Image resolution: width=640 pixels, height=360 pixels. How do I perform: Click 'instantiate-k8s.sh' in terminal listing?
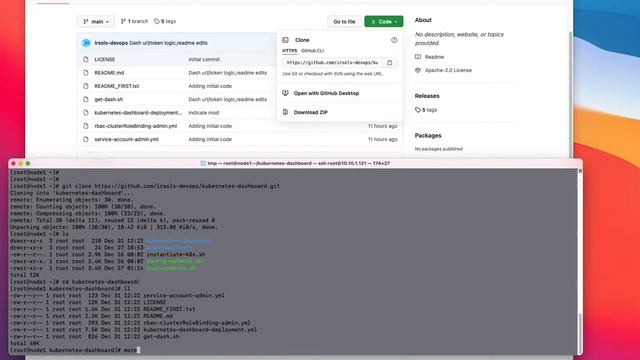click(176, 254)
